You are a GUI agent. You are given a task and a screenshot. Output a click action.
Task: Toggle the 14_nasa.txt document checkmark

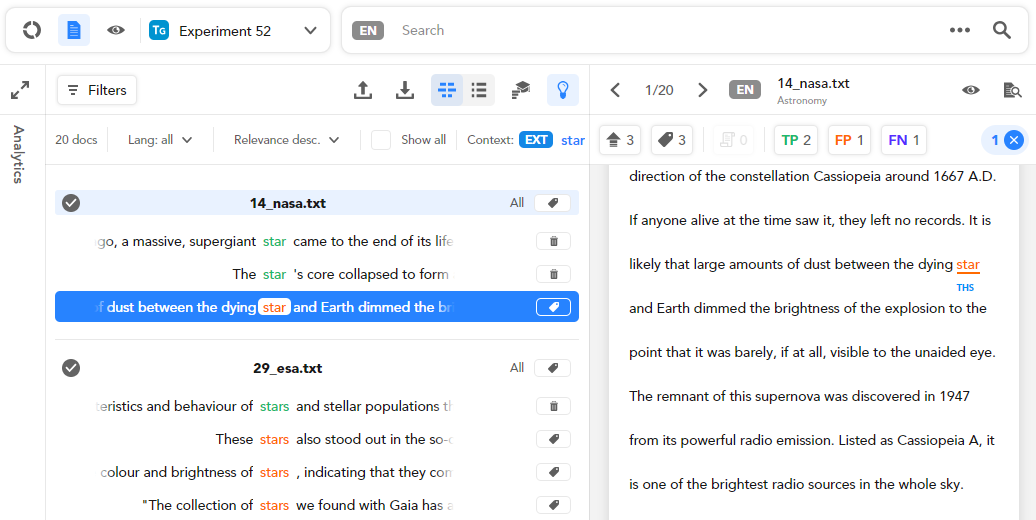[x=71, y=203]
